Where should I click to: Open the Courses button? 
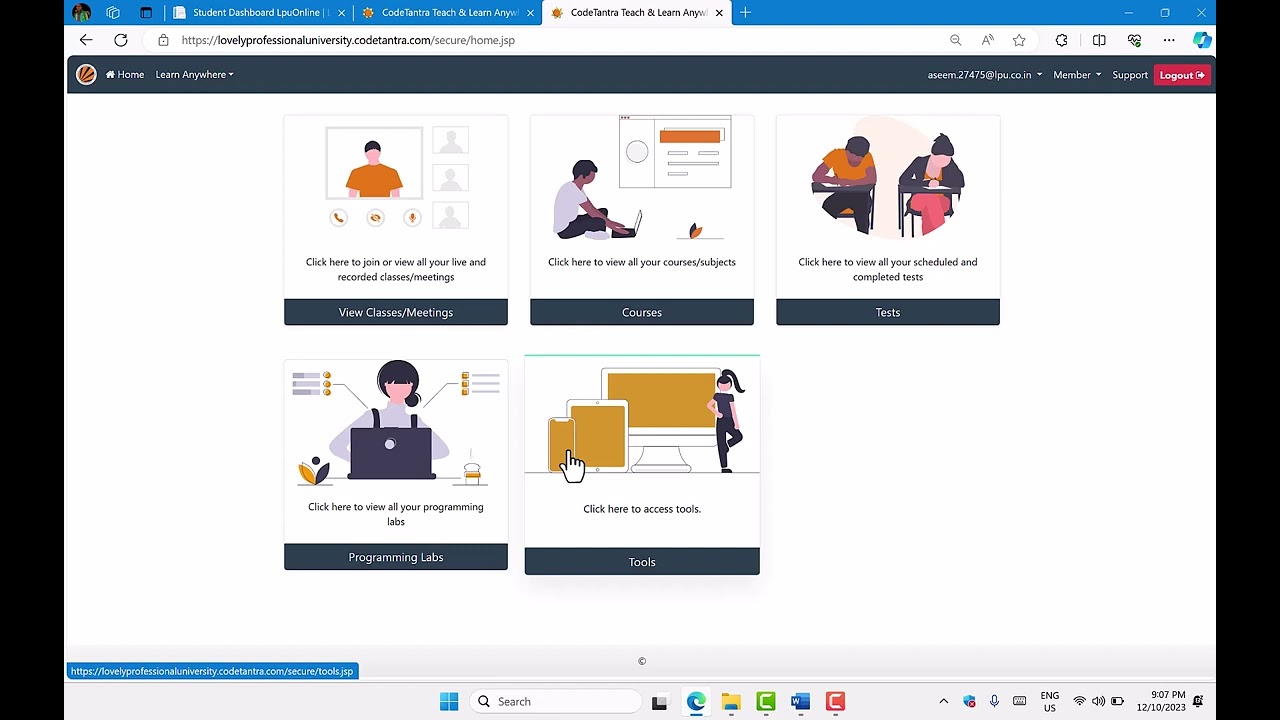tap(642, 312)
